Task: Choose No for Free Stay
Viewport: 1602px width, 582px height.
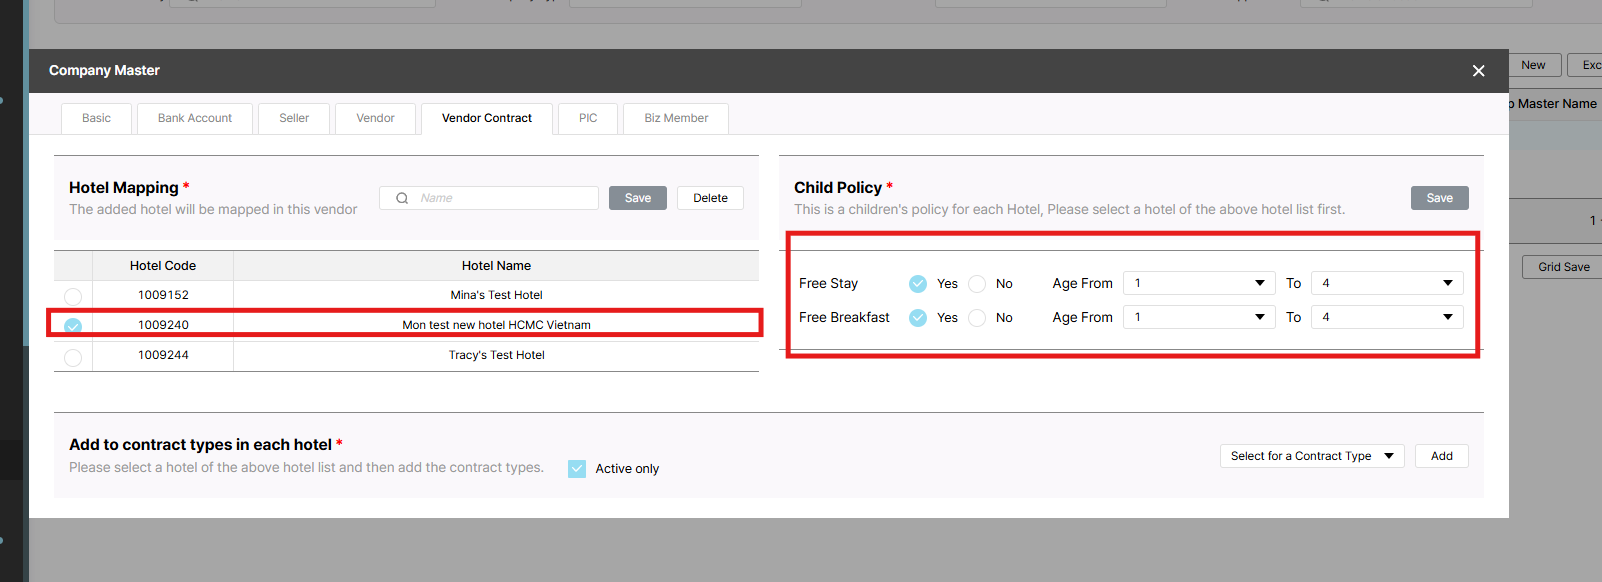Action: (x=977, y=284)
